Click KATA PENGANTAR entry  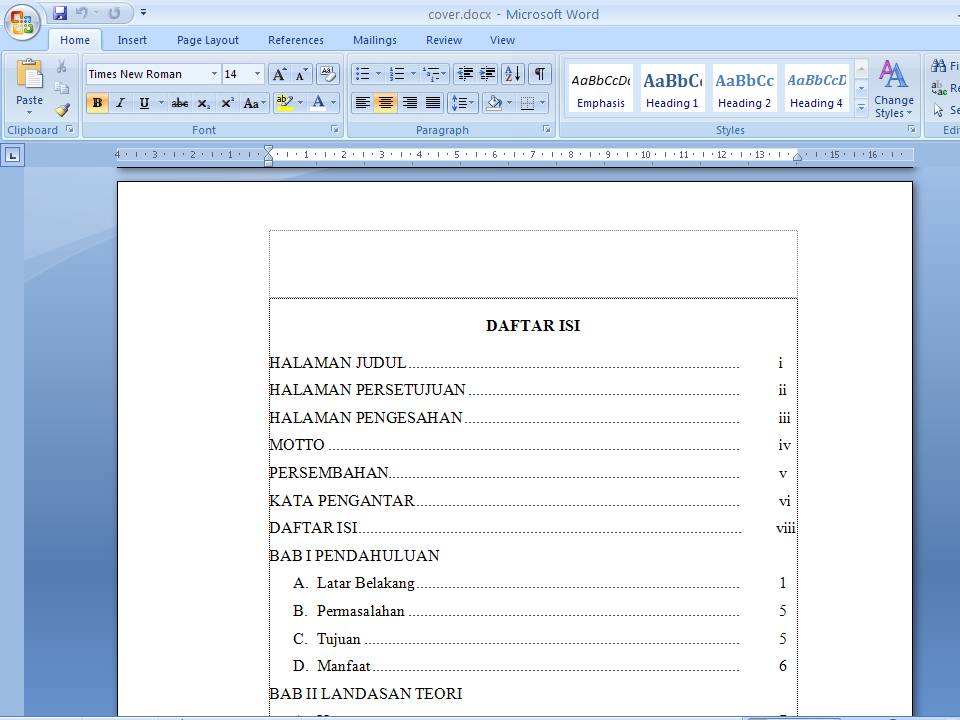[342, 501]
